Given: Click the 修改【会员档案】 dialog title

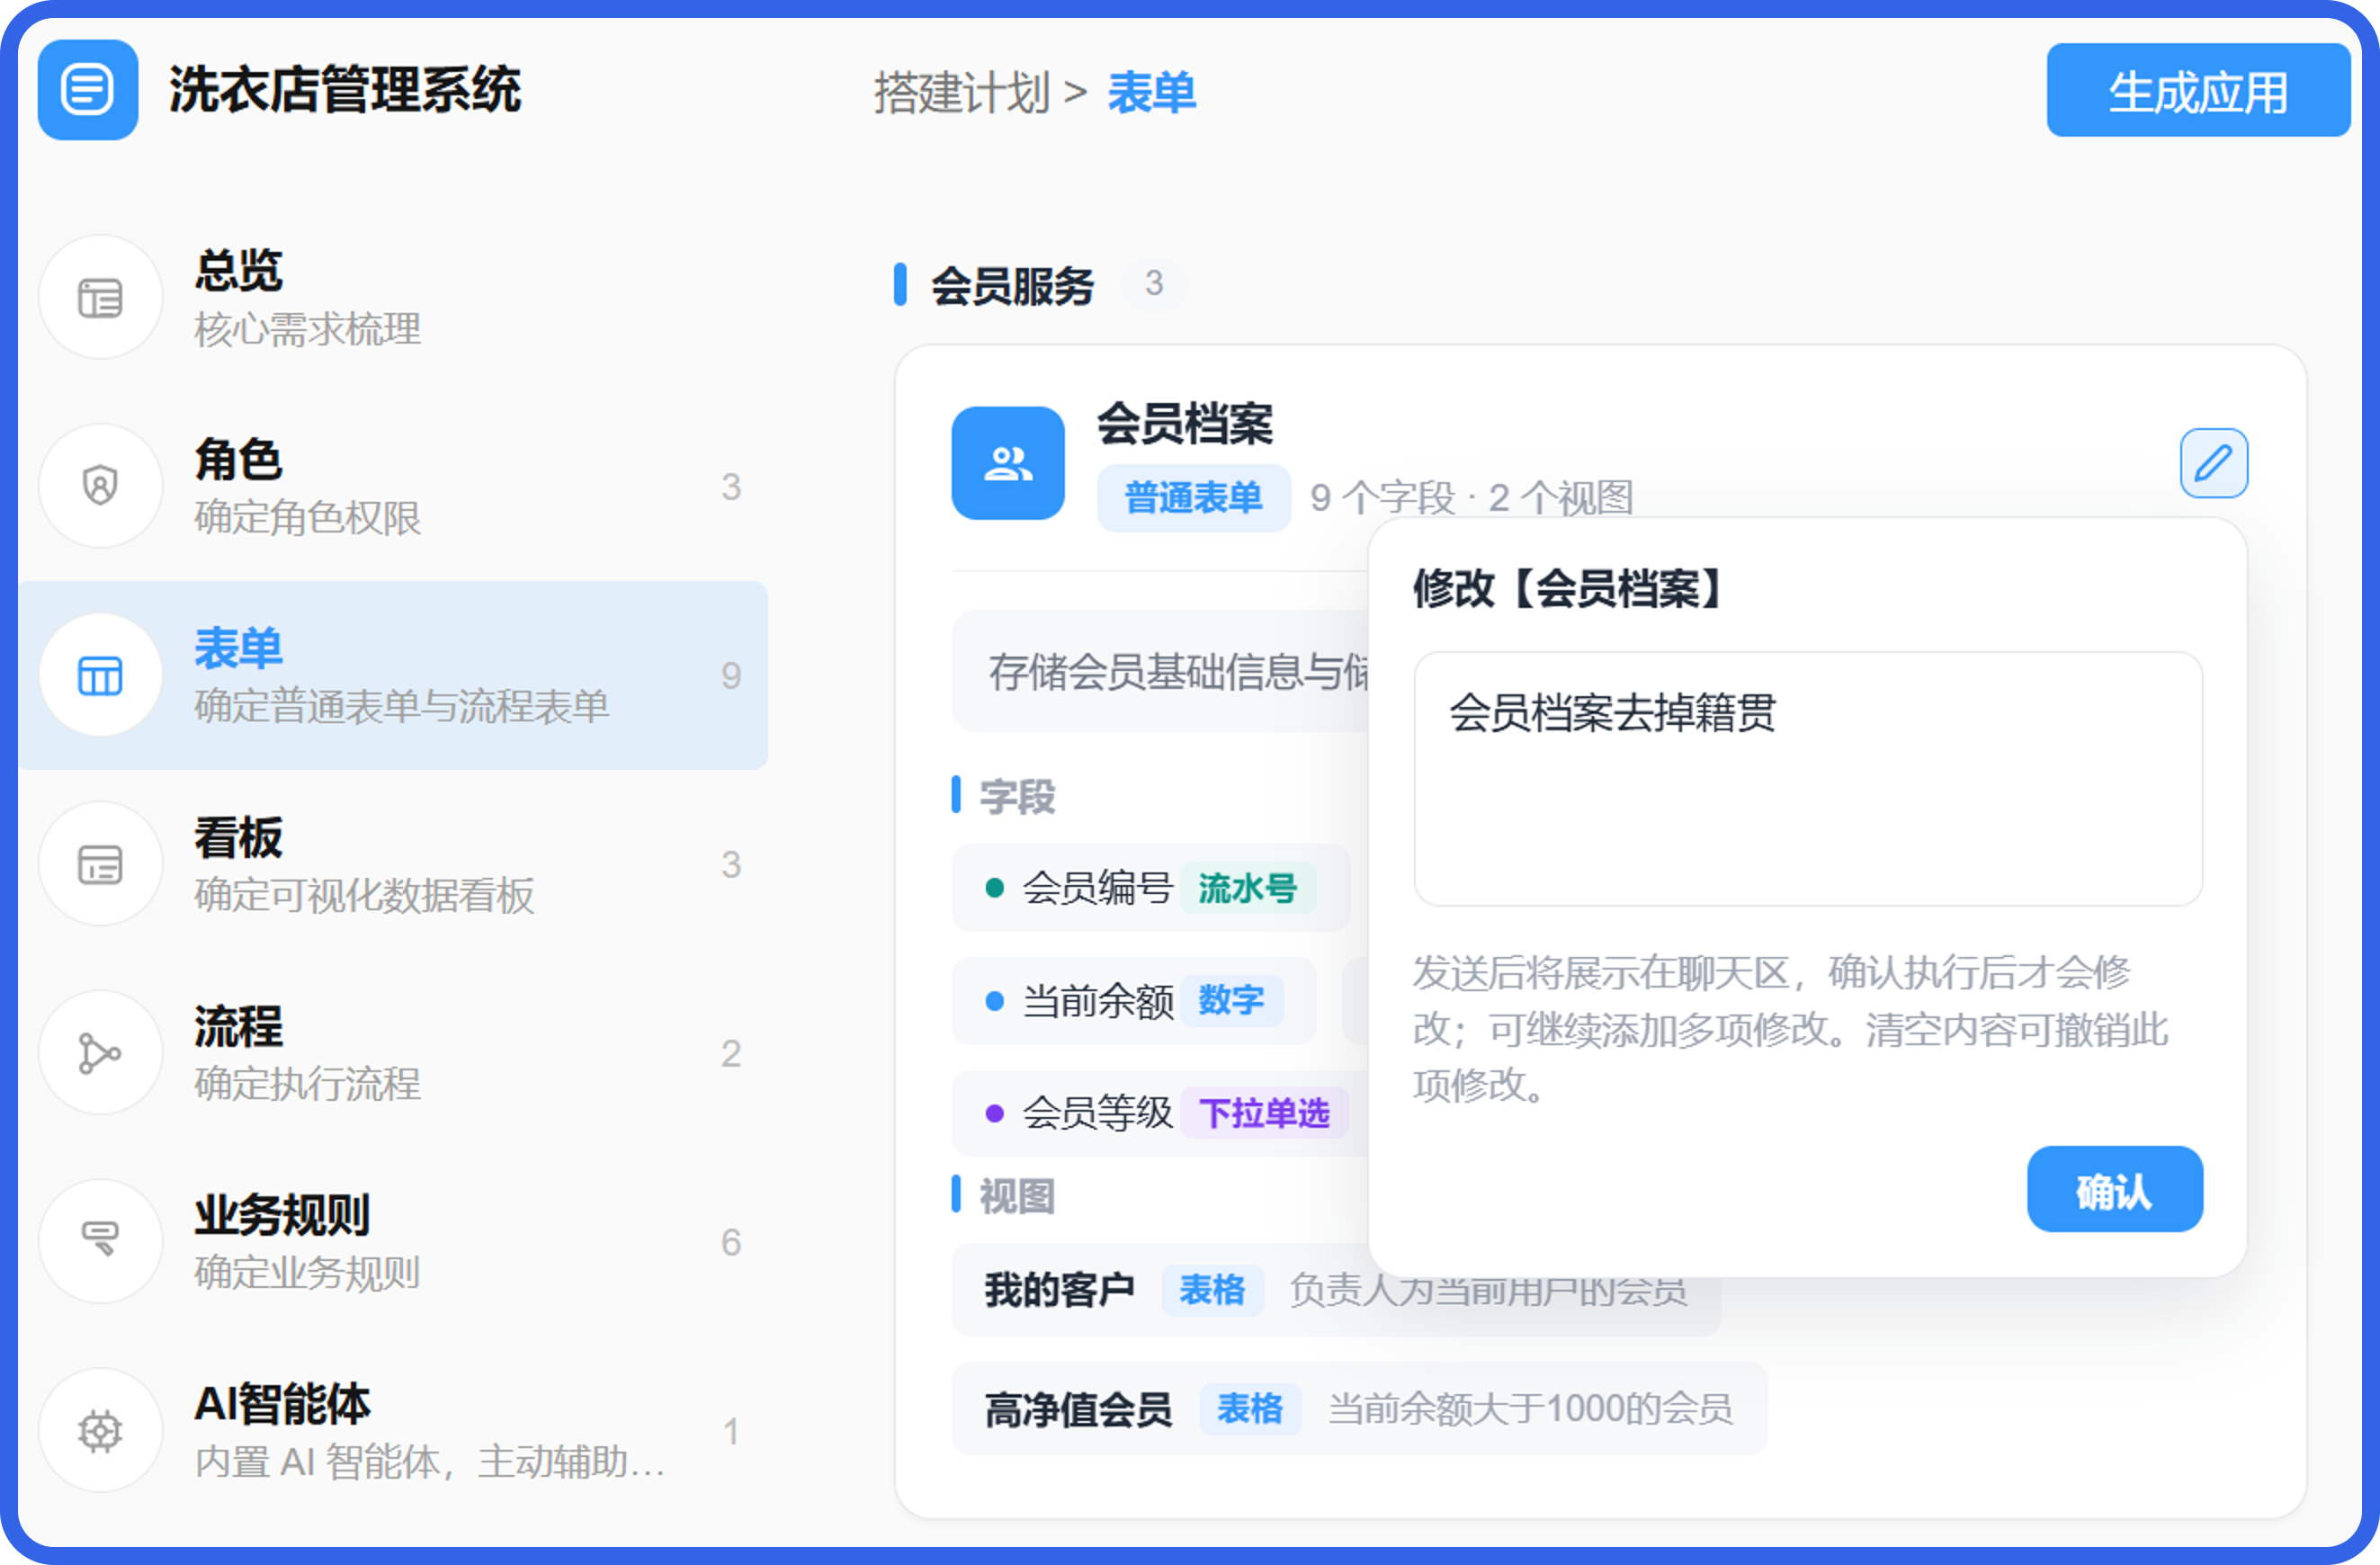Looking at the screenshot, I should click(1569, 588).
